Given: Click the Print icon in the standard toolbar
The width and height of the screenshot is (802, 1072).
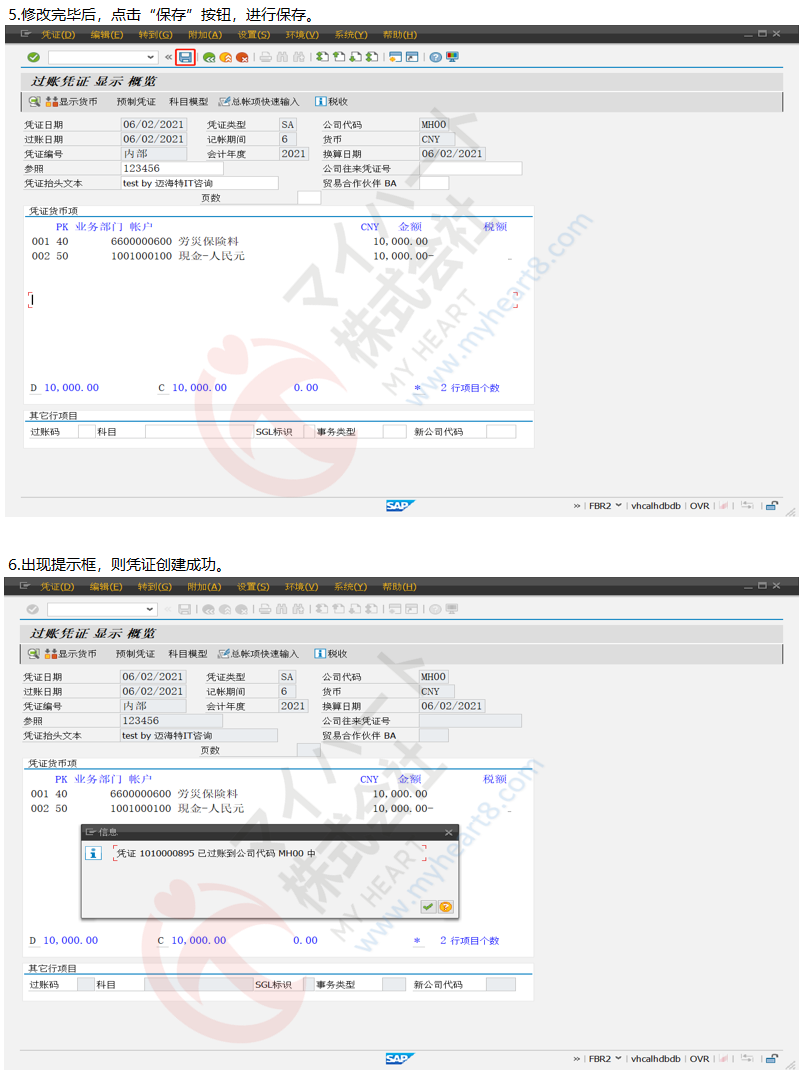Looking at the screenshot, I should 264,57.
